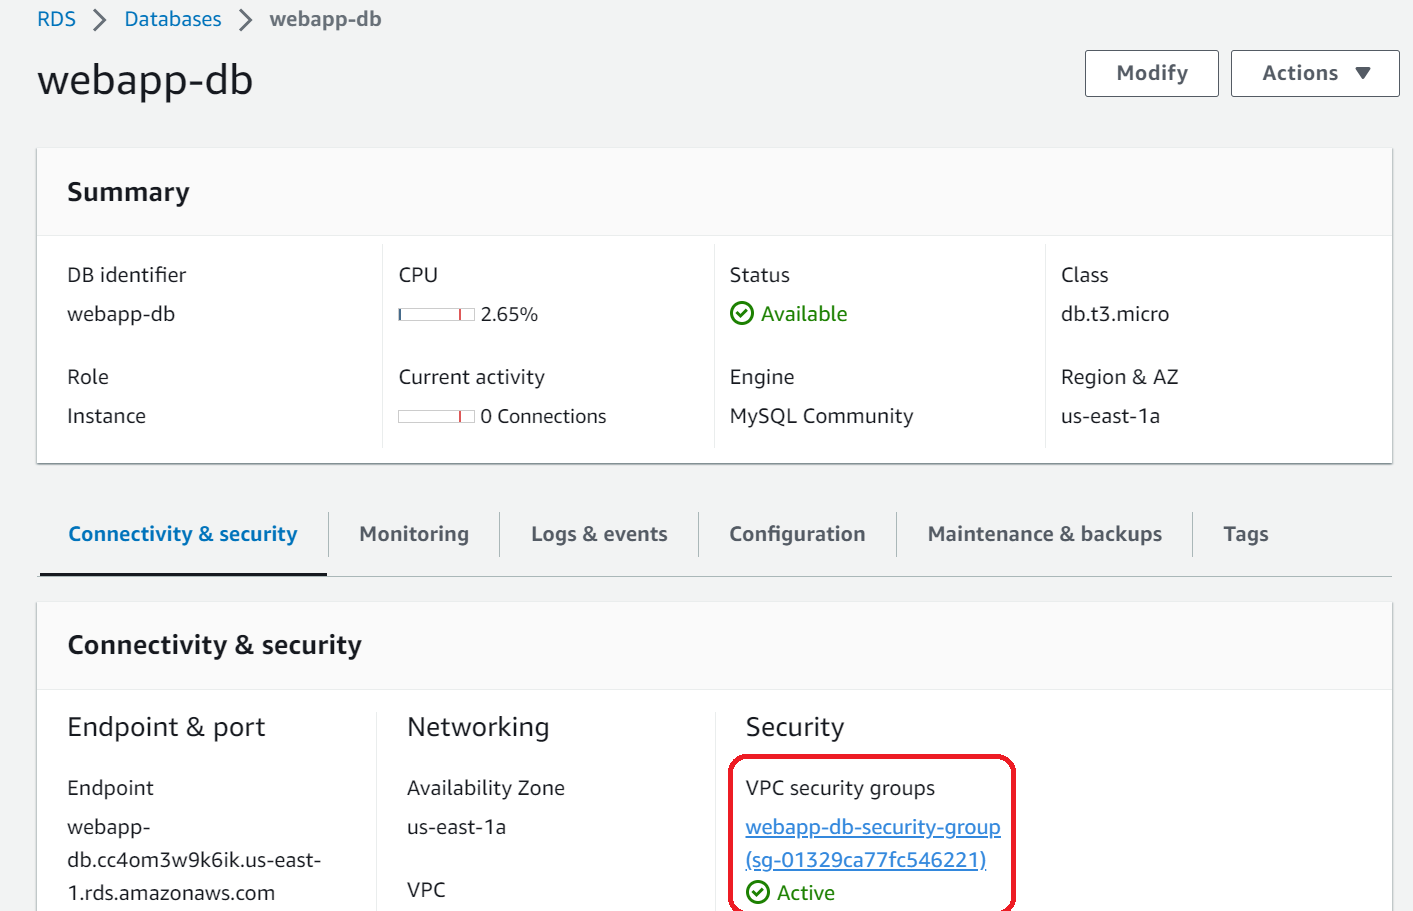Viewport: 1413px width, 911px height.
Task: Click the Current activity connections bar
Action: point(436,416)
